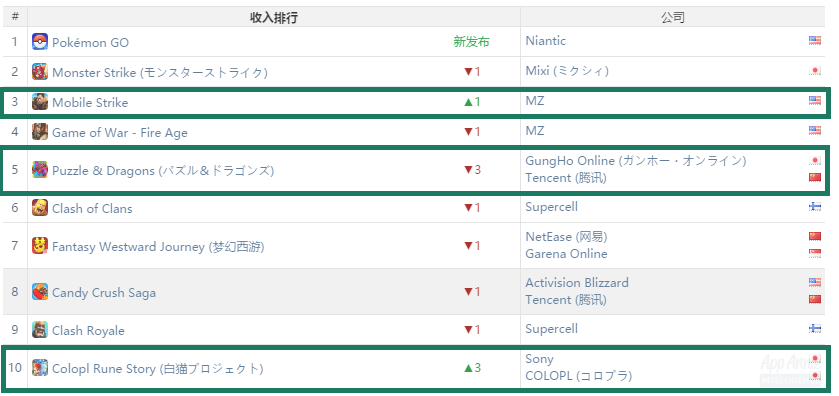Viewport: 839px width, 396px height.
Task: Click the Game of War app icon
Action: (x=40, y=132)
